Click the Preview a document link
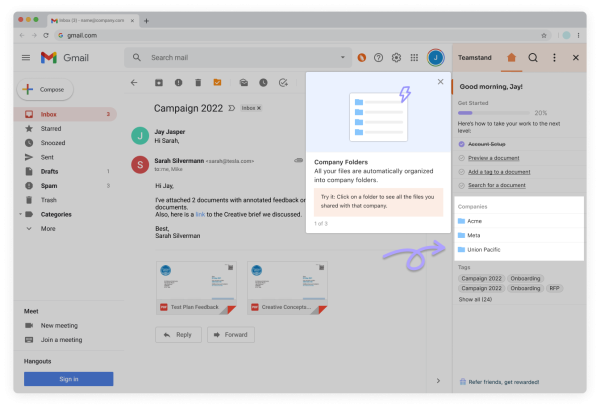 [494, 158]
